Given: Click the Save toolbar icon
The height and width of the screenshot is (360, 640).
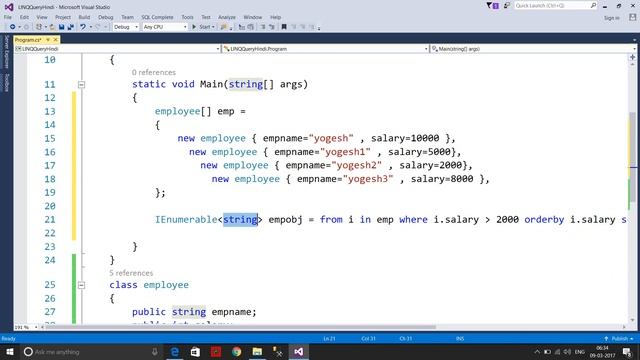Looking at the screenshot, I should (x=62, y=27).
